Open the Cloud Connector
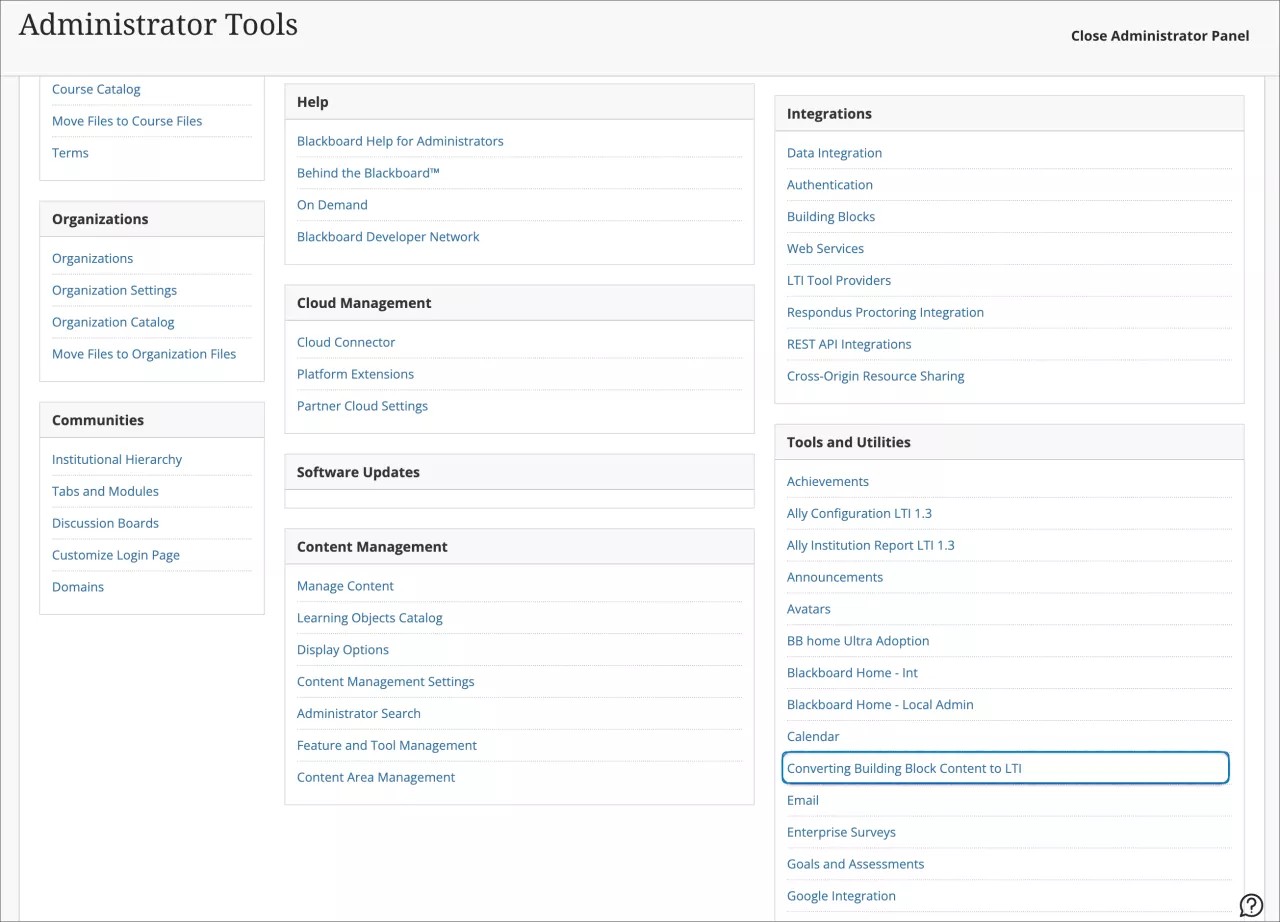This screenshot has width=1280, height=922. (346, 342)
